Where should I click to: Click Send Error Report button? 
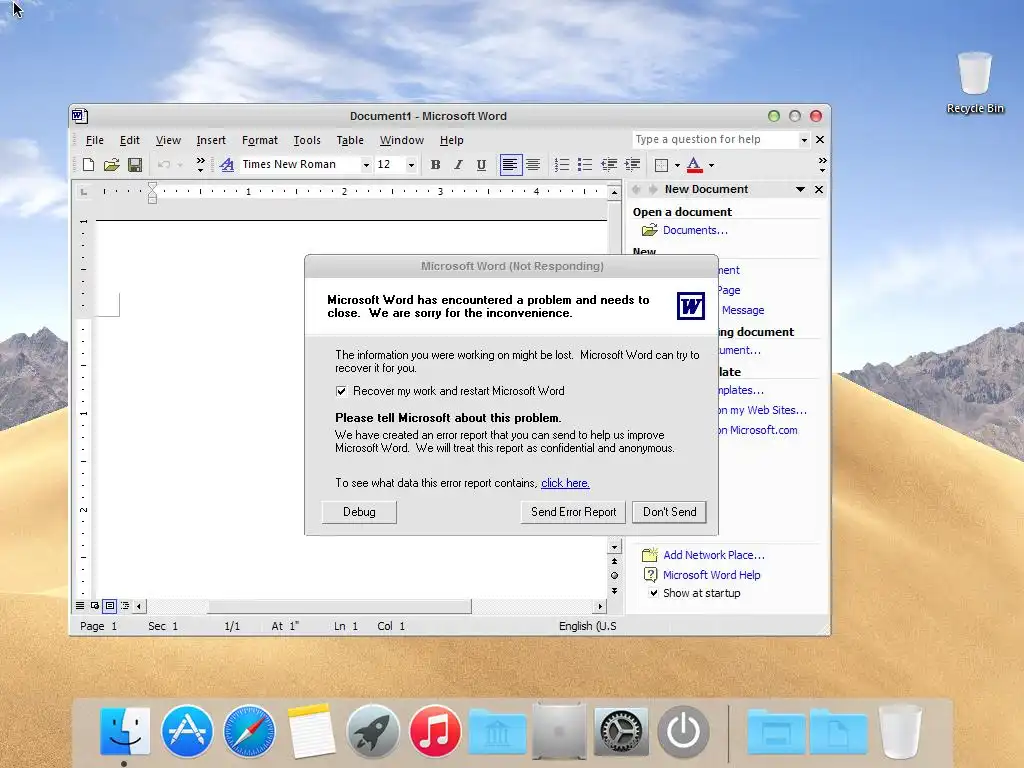573,512
